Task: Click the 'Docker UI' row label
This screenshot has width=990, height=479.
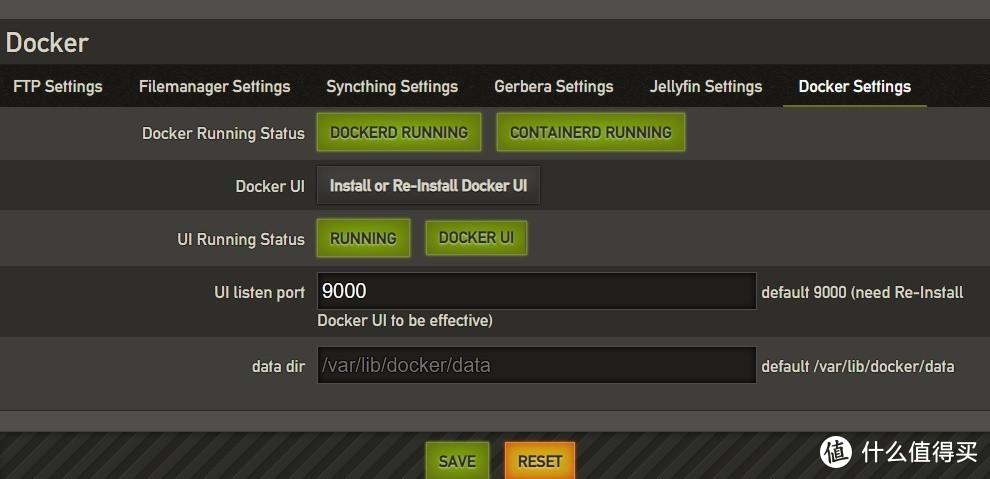Action: (x=270, y=186)
